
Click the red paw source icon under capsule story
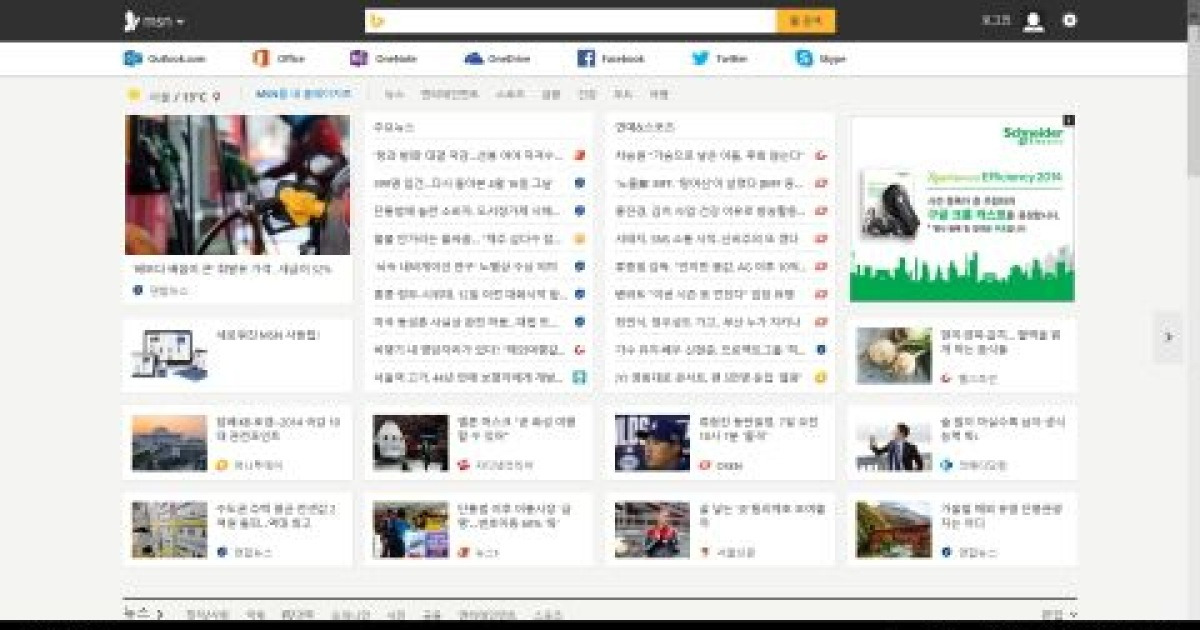tap(463, 465)
